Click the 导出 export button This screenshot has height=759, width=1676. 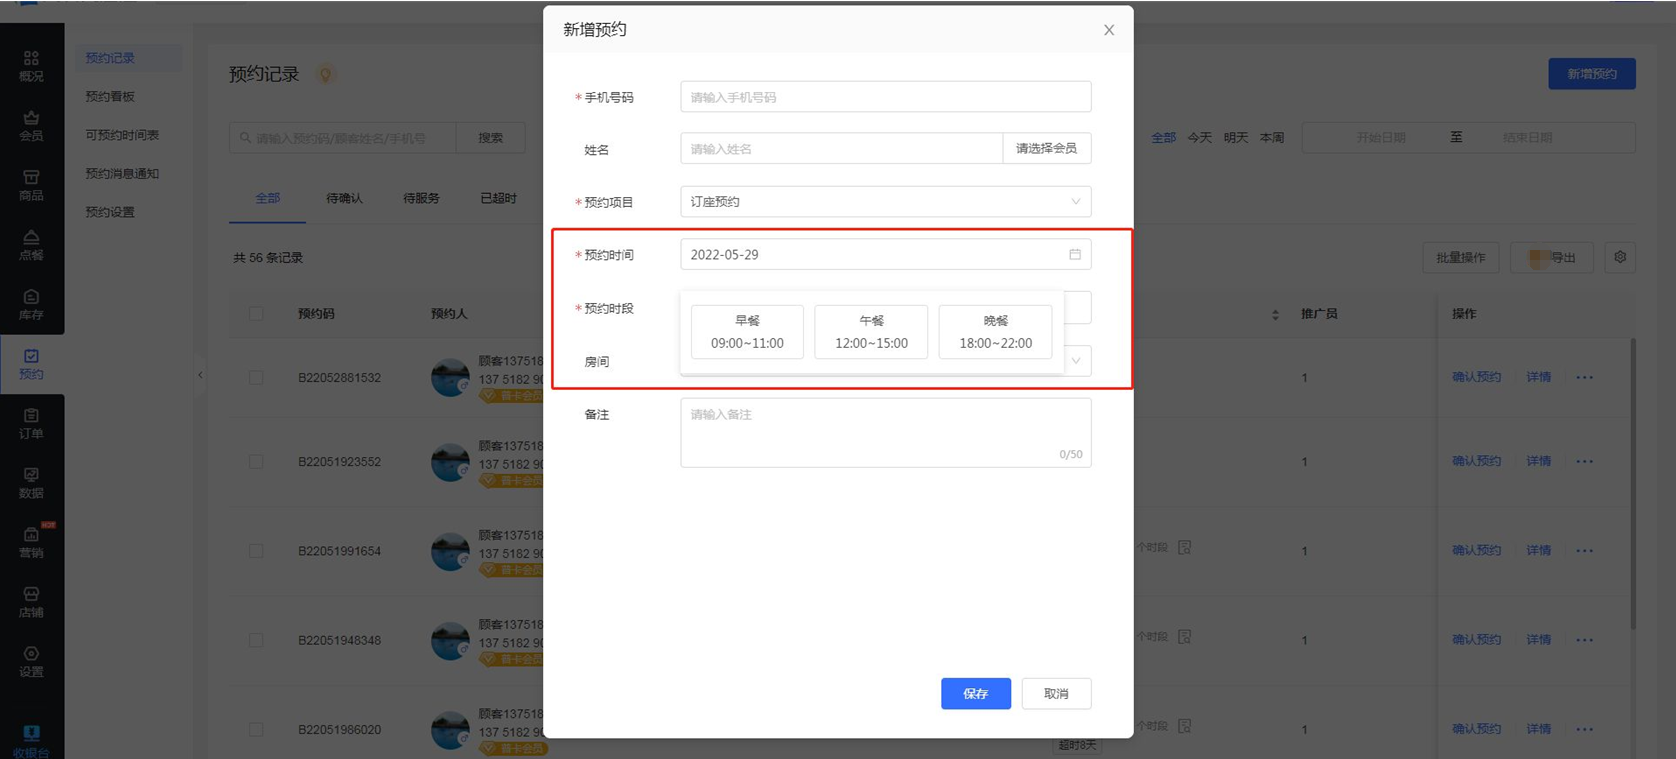pos(1553,258)
